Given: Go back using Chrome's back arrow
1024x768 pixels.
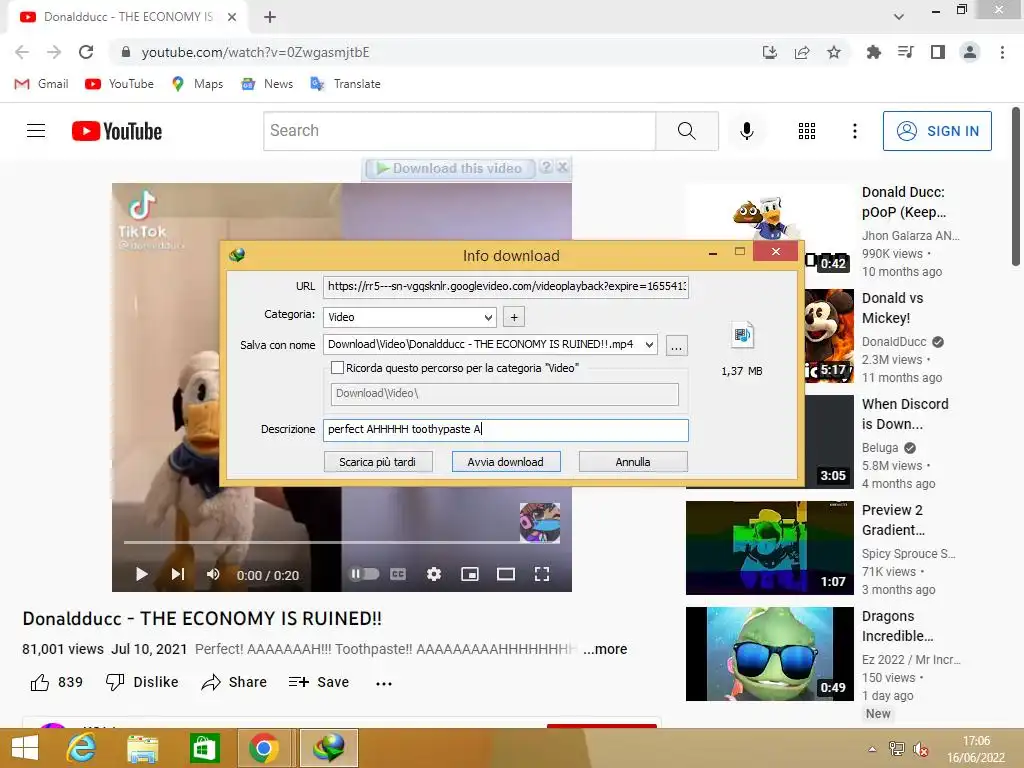Looking at the screenshot, I should [x=22, y=52].
